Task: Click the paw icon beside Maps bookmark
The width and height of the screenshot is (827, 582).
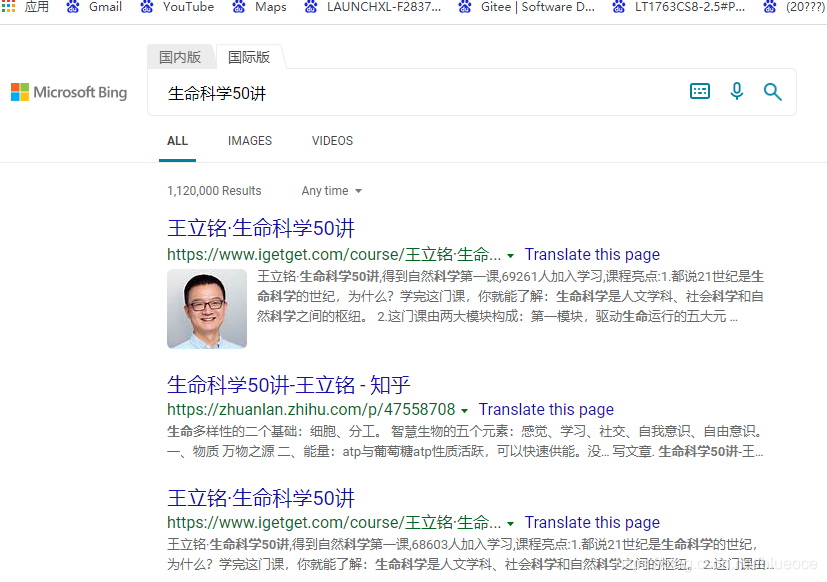Action: [239, 7]
